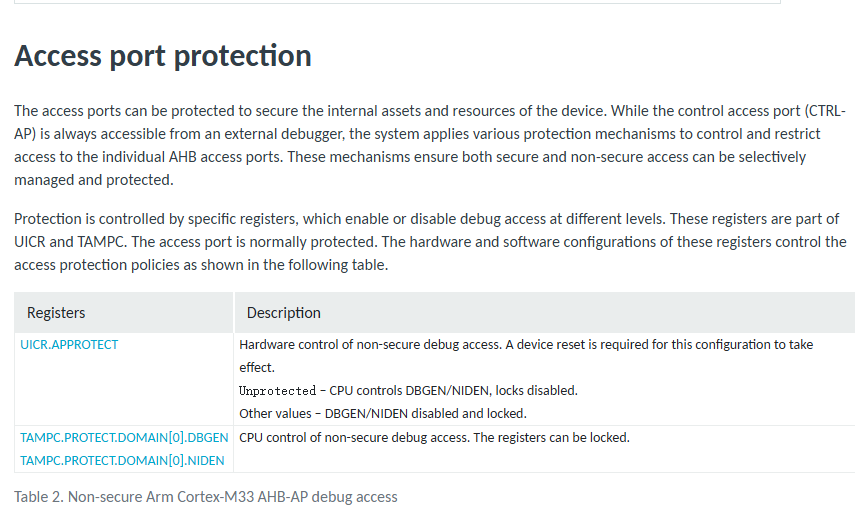Click the monospace word Unprotected
855x522 pixels.
[276, 391]
